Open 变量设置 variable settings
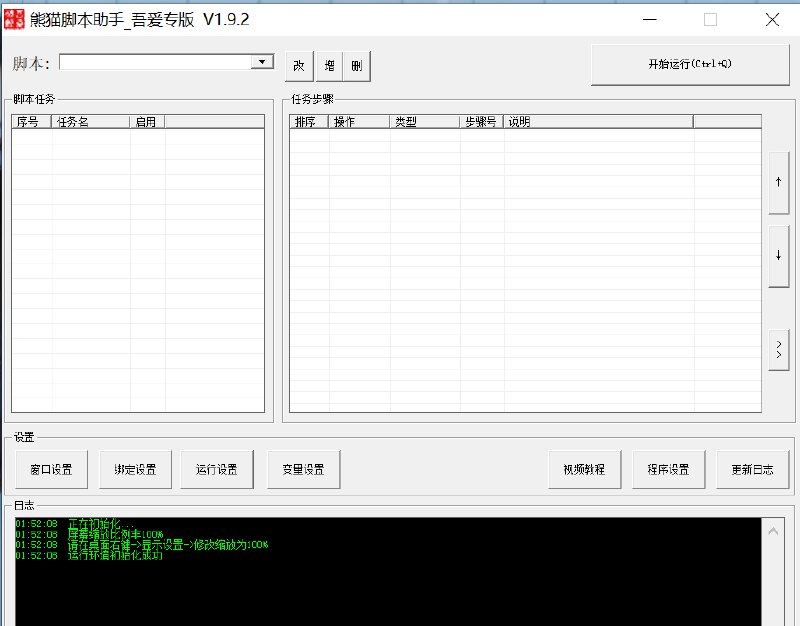This screenshot has width=800, height=626. (302, 468)
